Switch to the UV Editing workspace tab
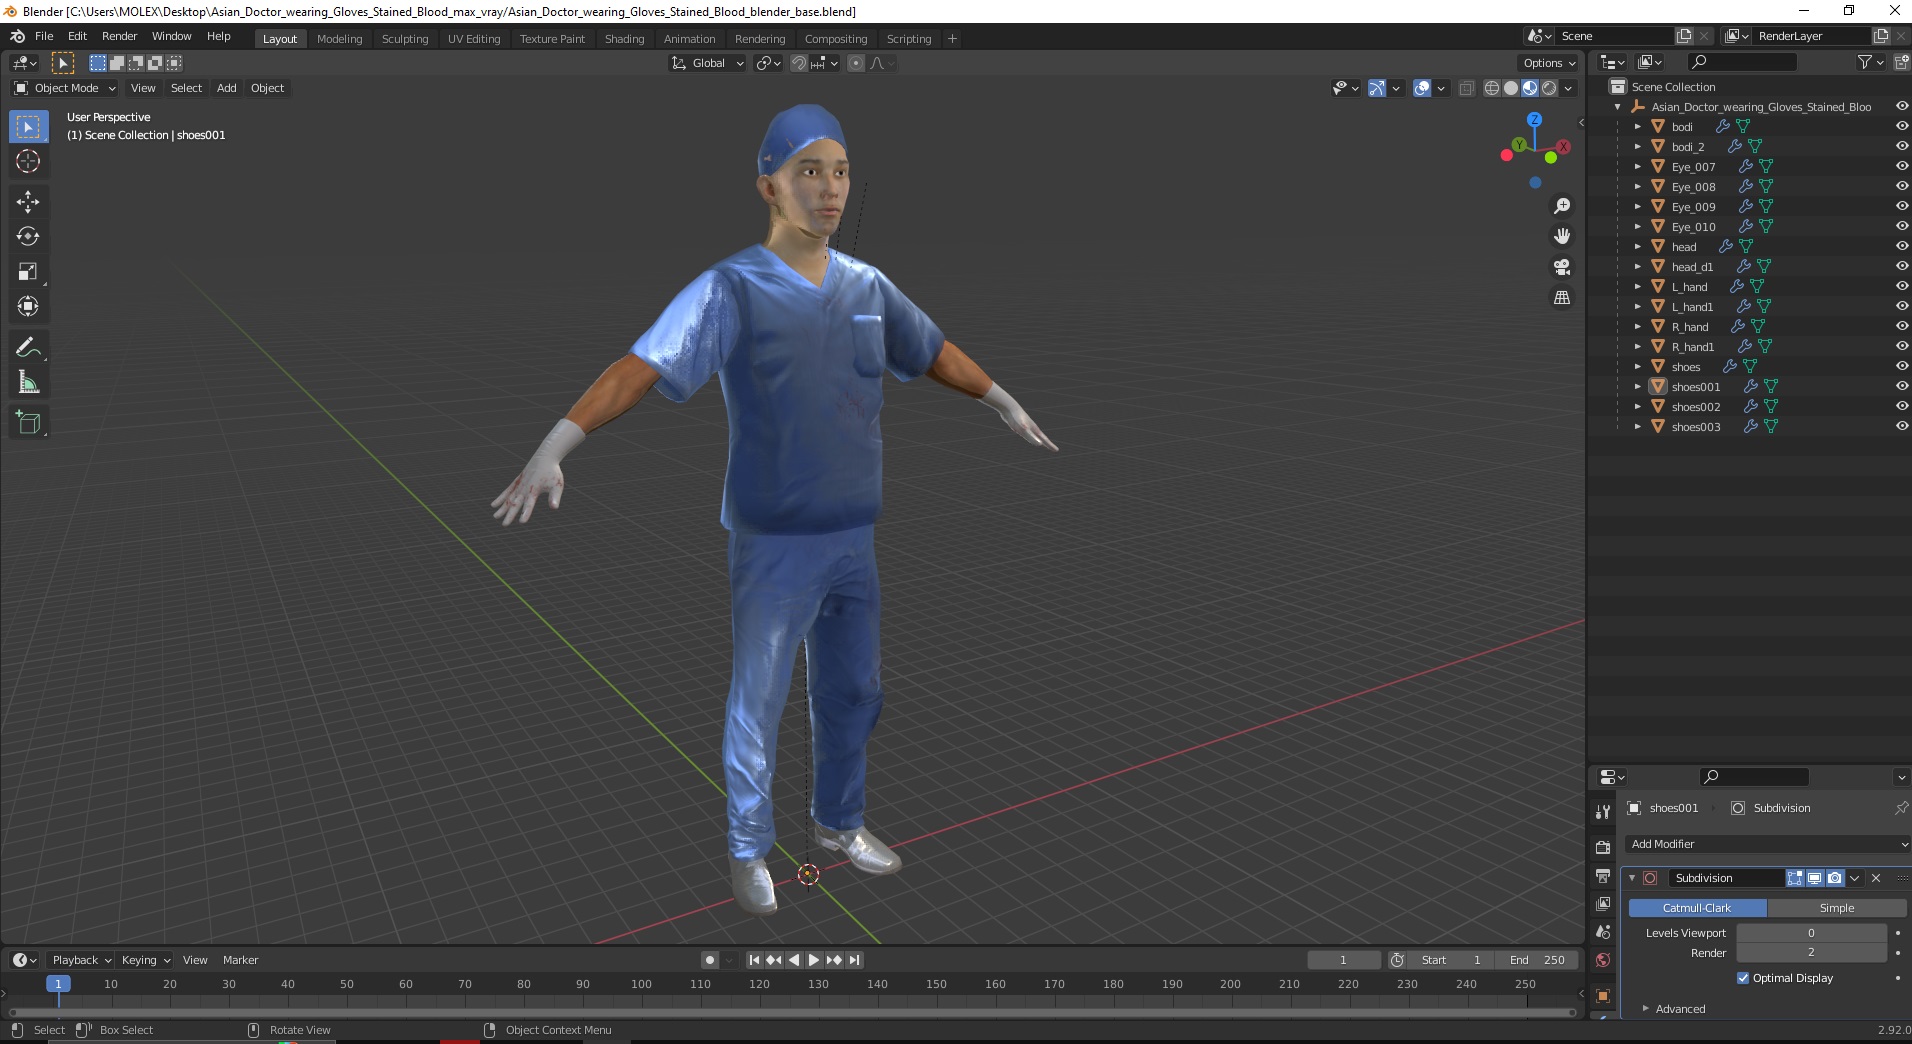Image resolution: width=1912 pixels, height=1044 pixels. coord(474,39)
